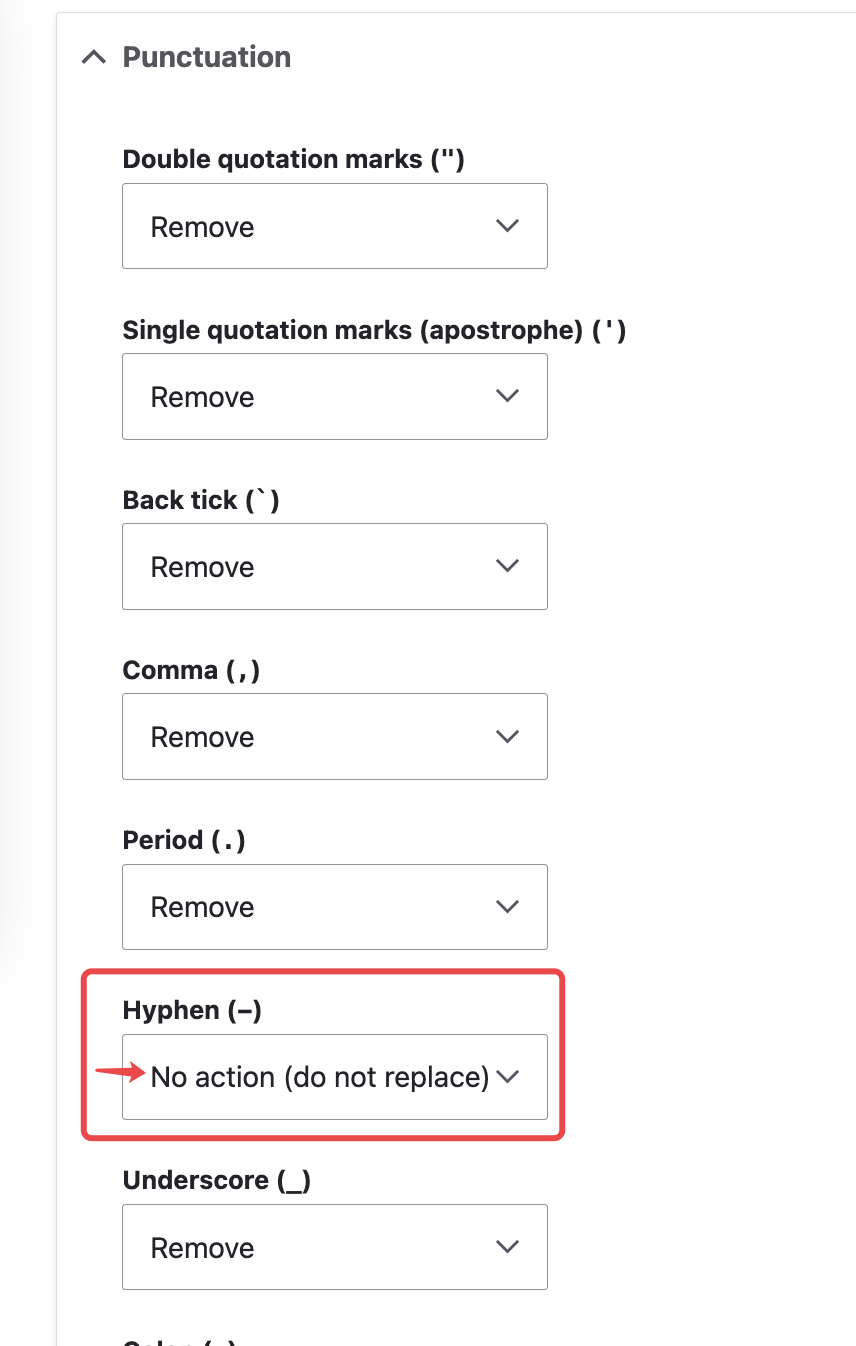856x1346 pixels.
Task: Open the Double quotation marks dropdown
Action: pyautogui.click(x=334, y=226)
